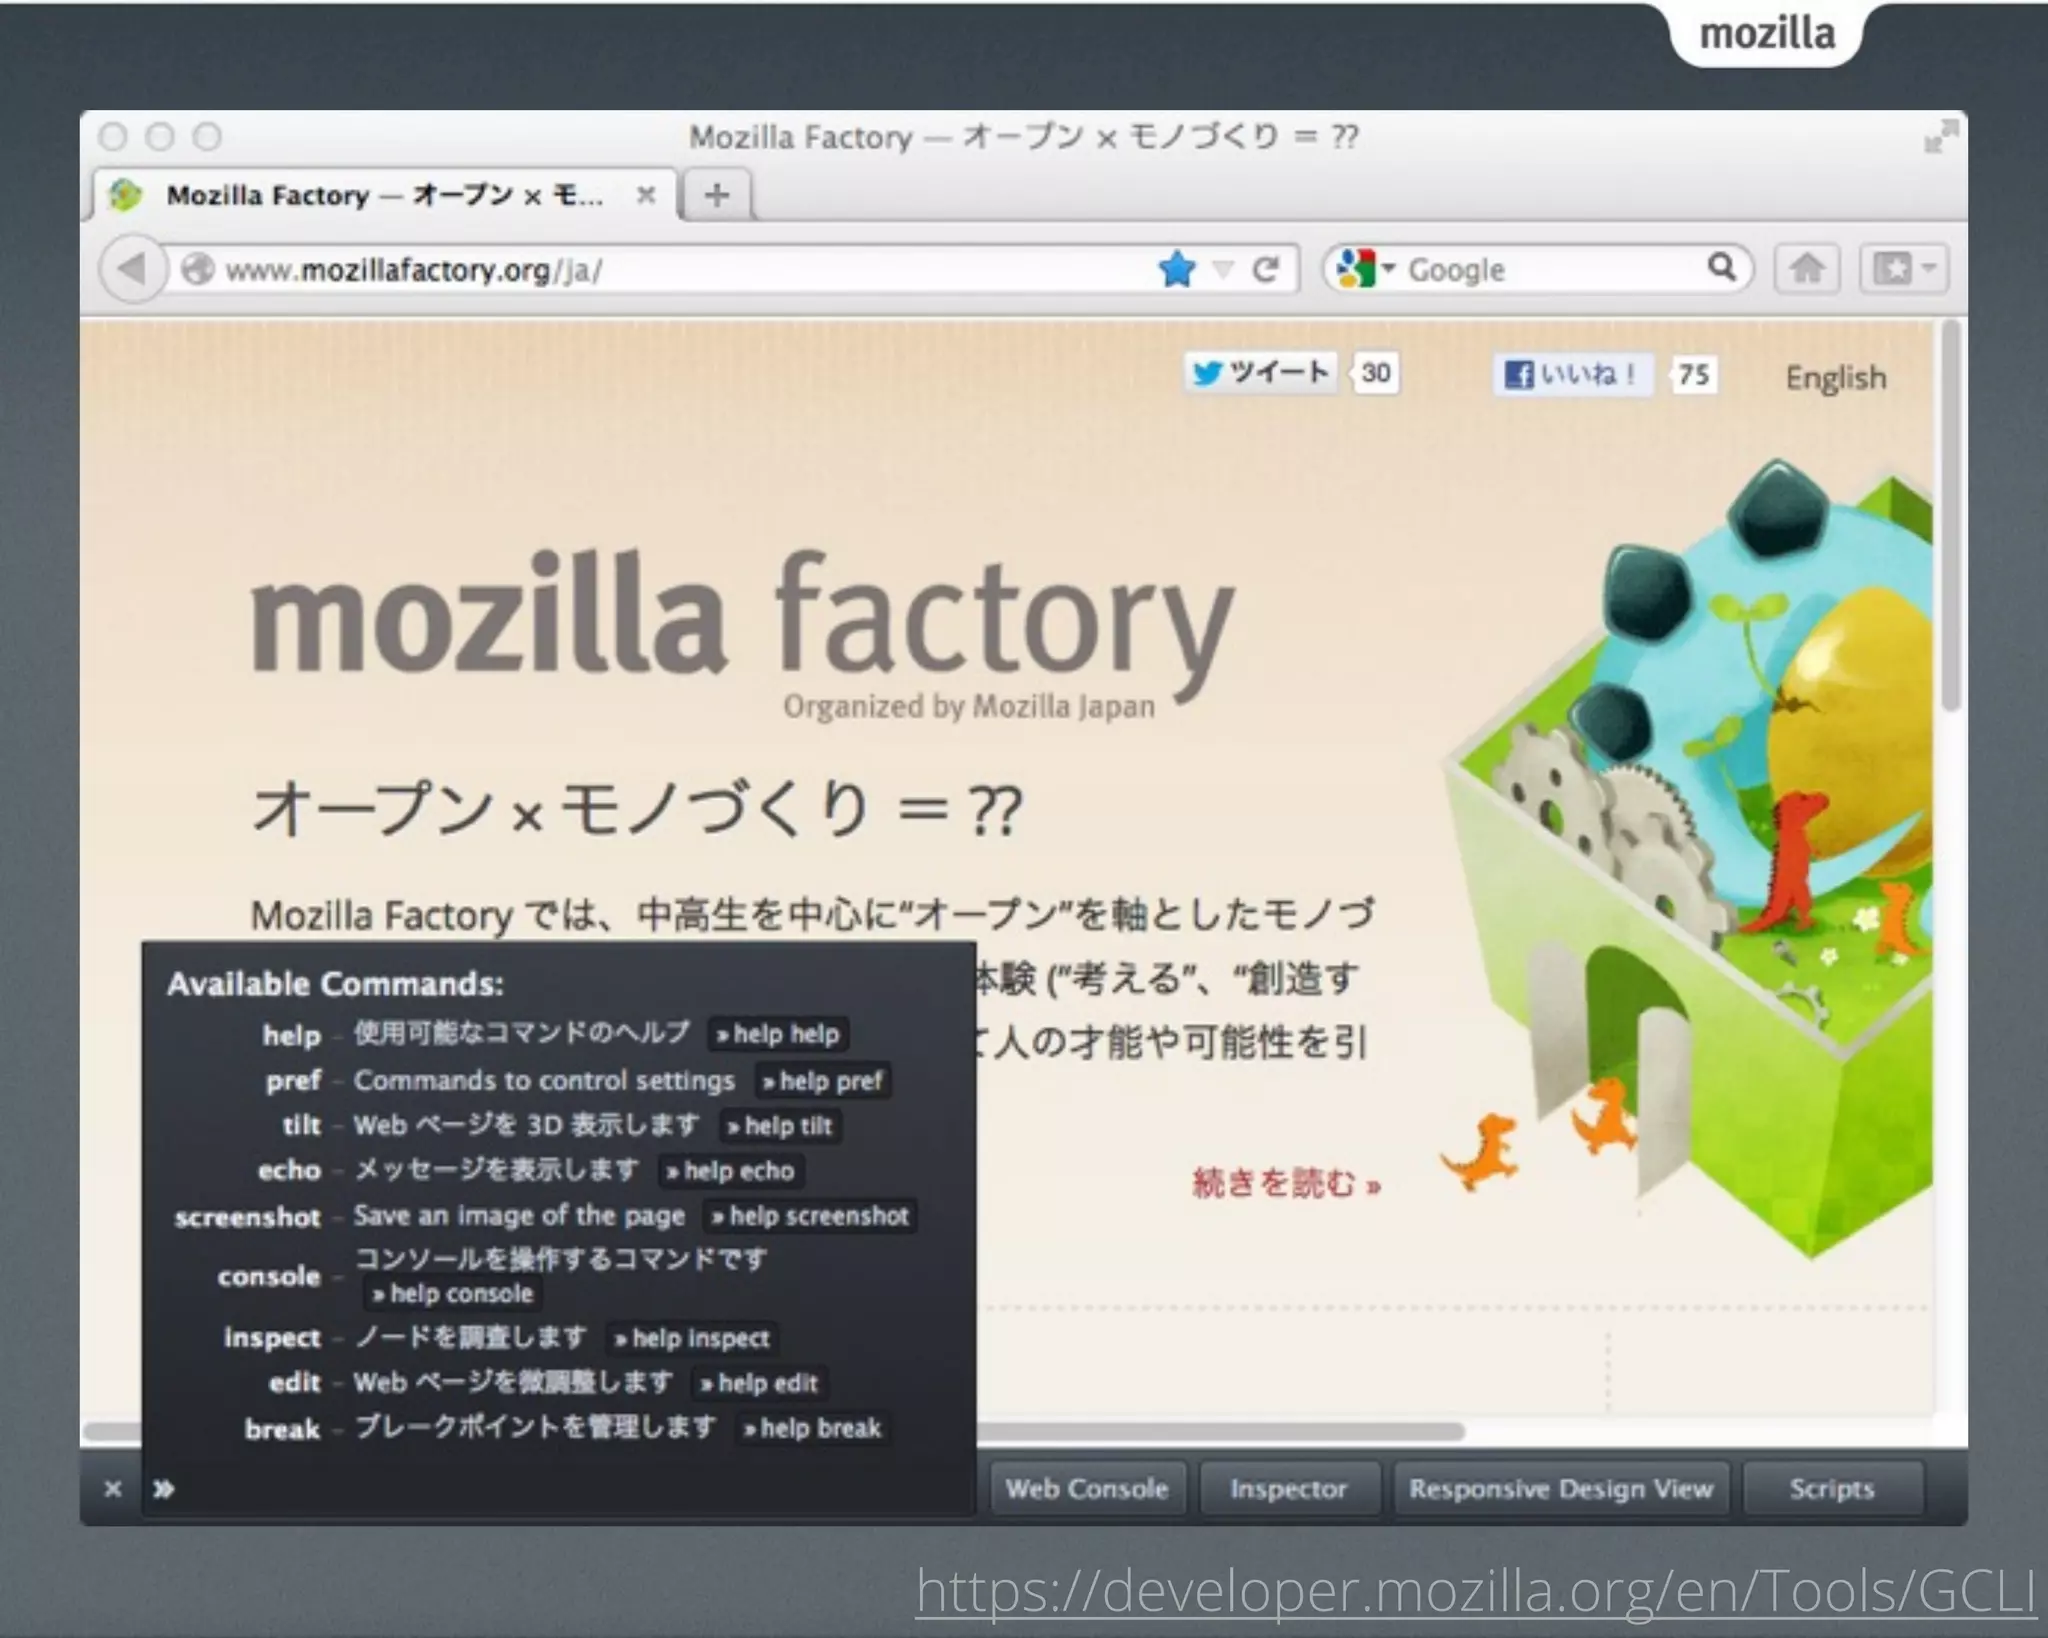
Task: Click the 'tilt' command name
Action: [x=301, y=1126]
